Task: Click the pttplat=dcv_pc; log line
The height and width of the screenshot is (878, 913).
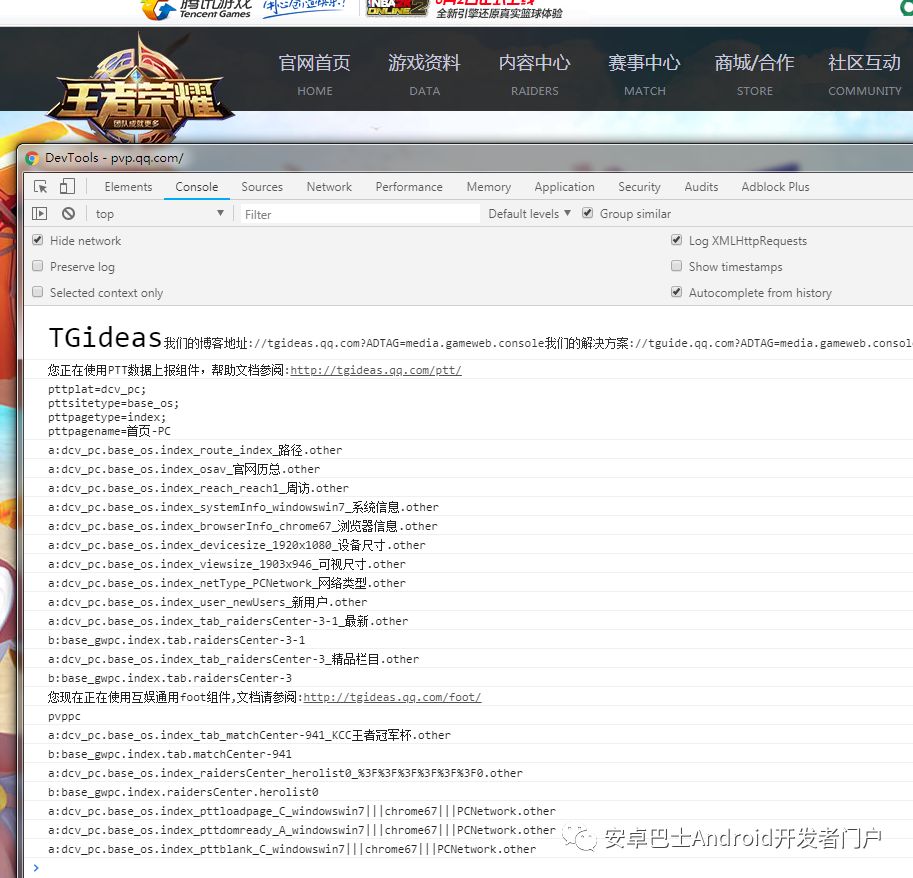Action: point(97,389)
